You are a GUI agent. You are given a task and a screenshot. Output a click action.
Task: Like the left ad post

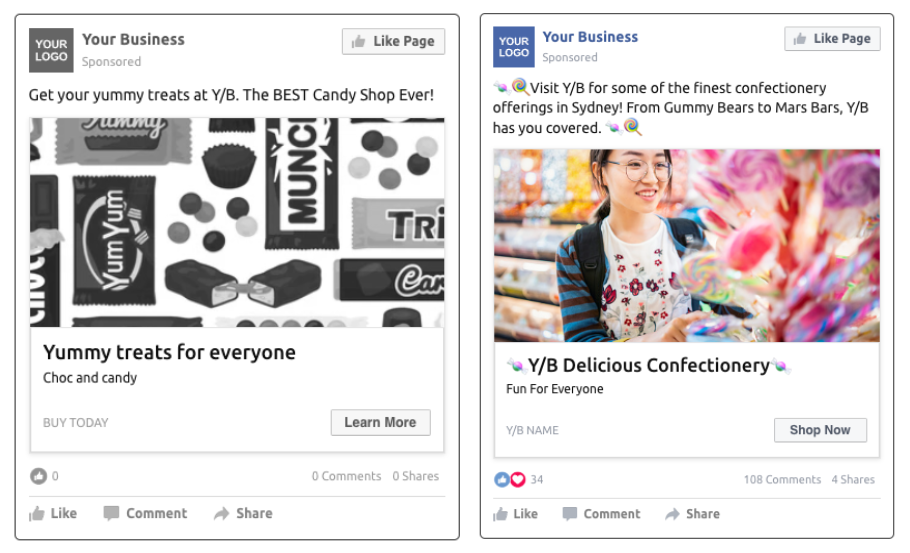coord(53,513)
